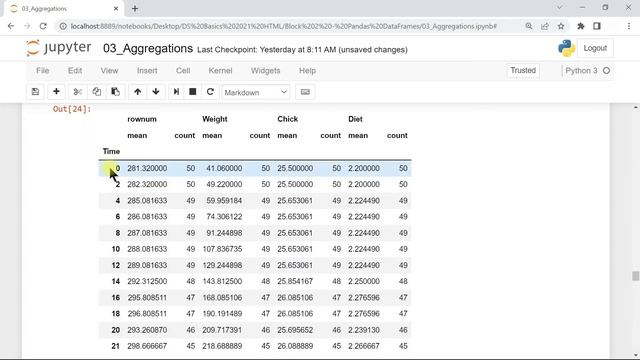Screen dimensions: 640x360
Task: Click the rownum value 293.260870
Action: tap(147, 330)
